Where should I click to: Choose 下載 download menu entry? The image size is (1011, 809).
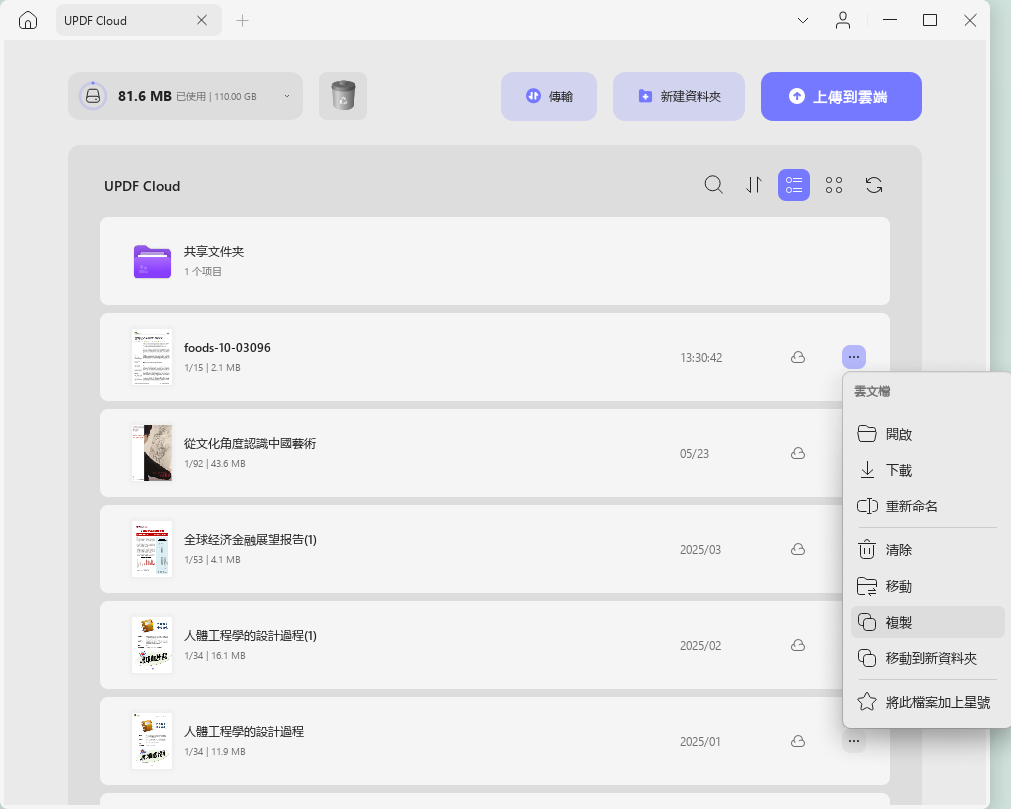927,470
